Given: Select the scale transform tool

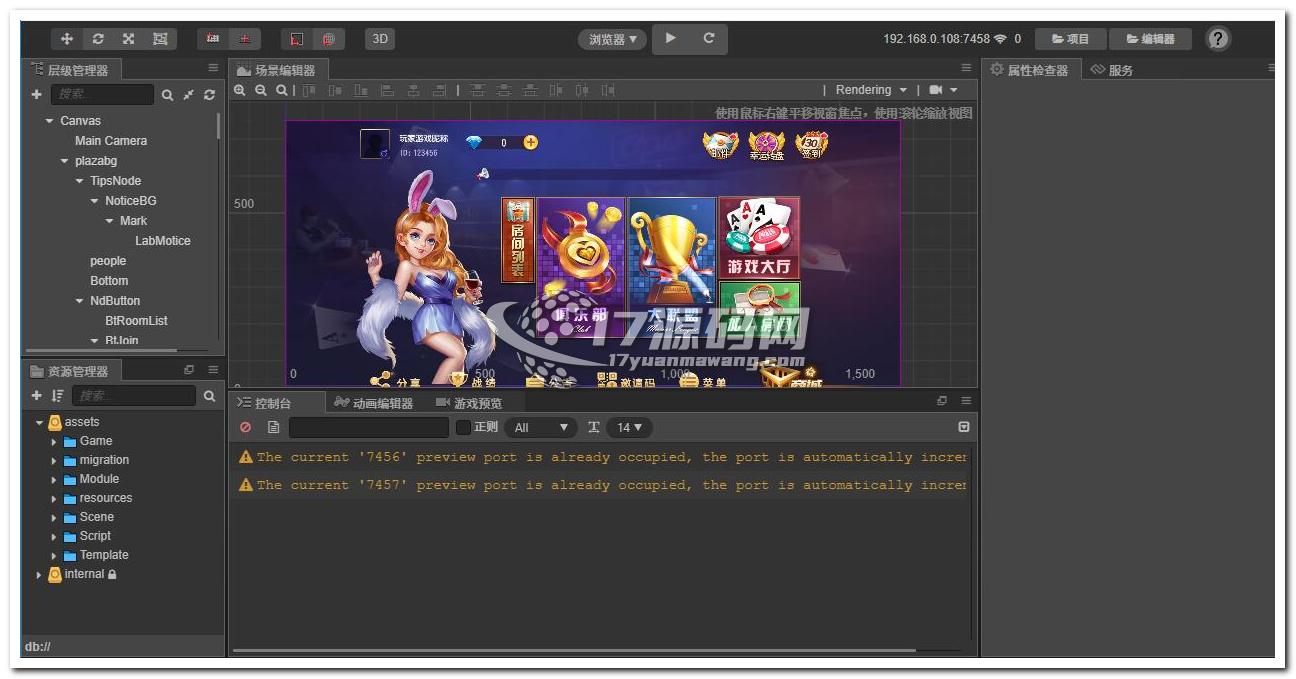Looking at the screenshot, I should [129, 39].
